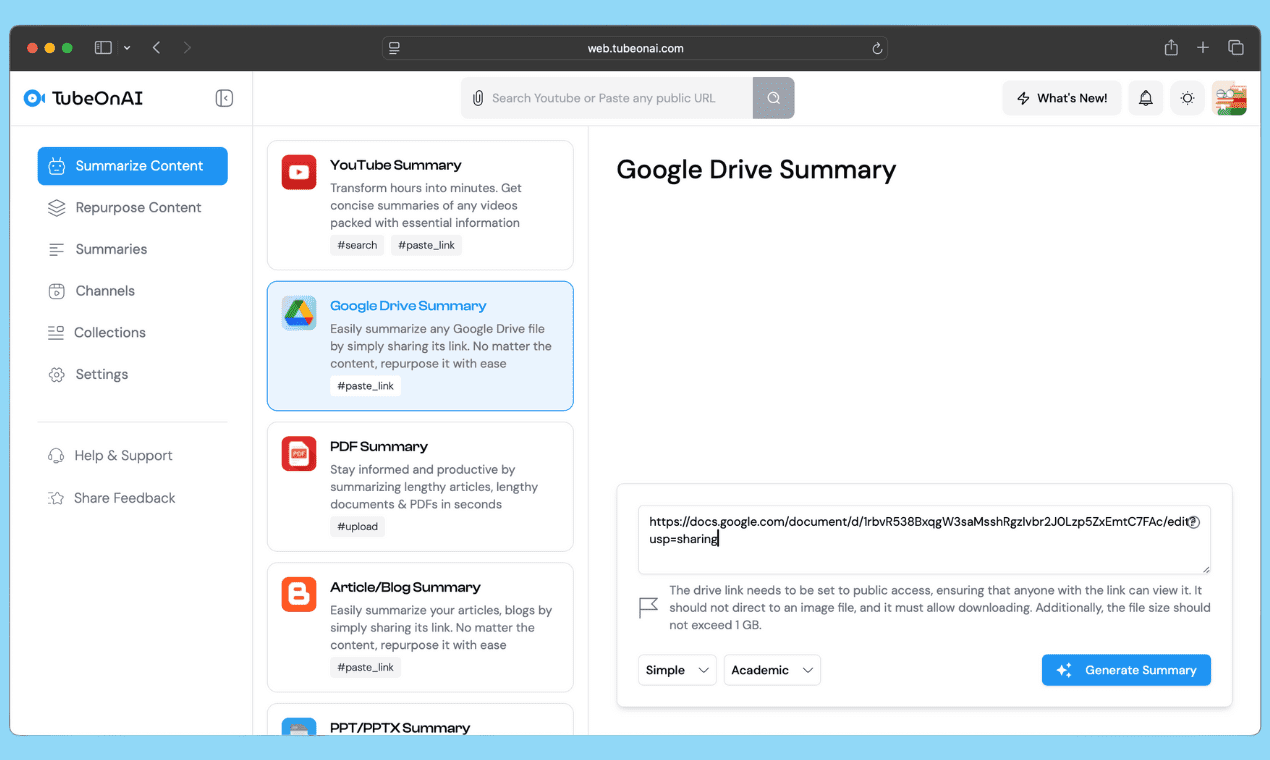Open the user profile avatar
Image resolution: width=1270 pixels, height=760 pixels.
1229,98
